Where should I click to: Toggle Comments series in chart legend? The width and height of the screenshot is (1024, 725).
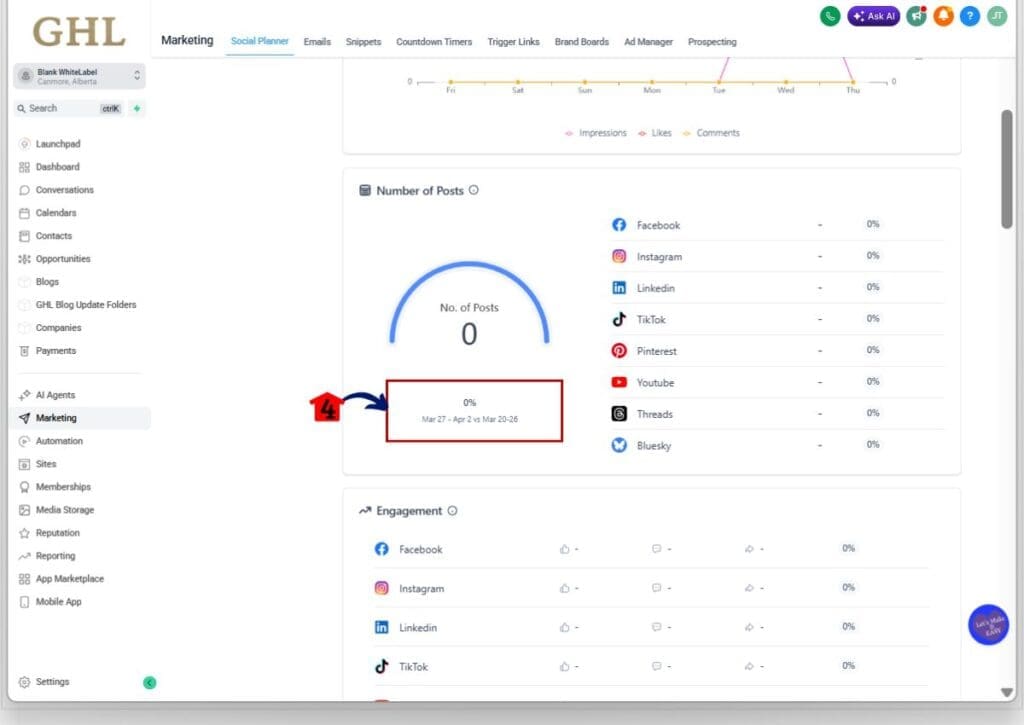click(x=711, y=133)
